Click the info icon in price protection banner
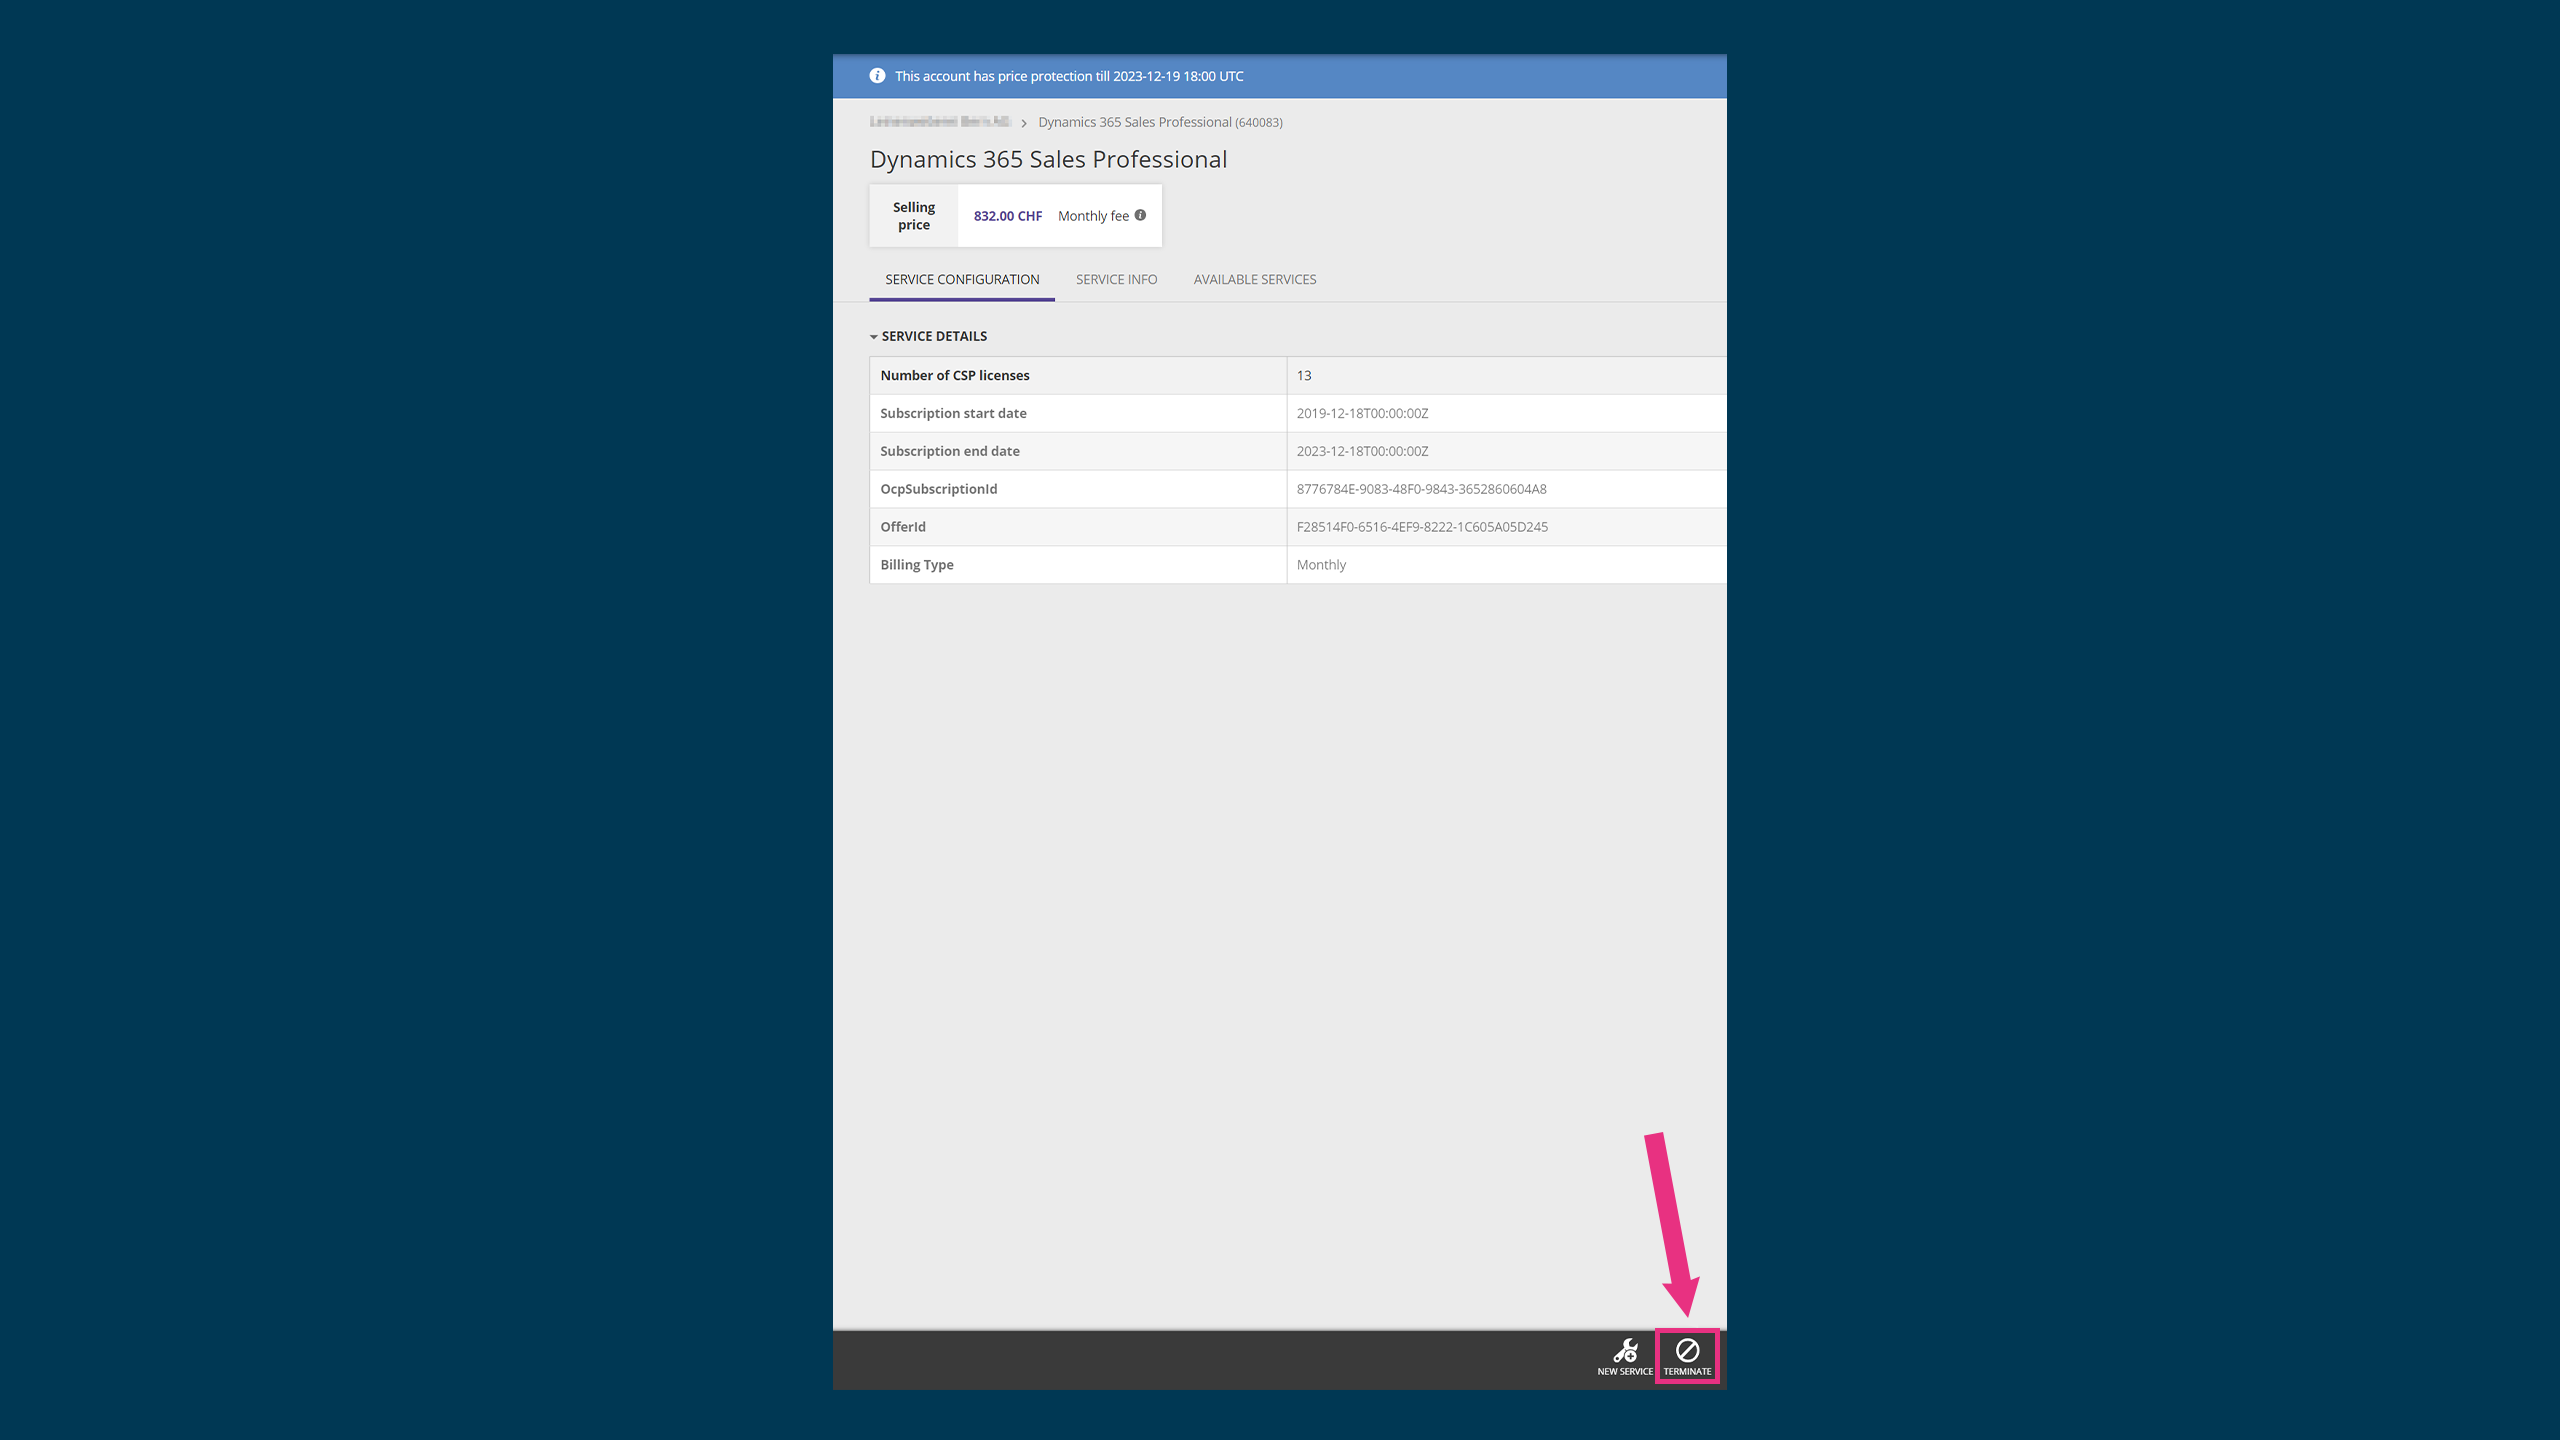 pos(877,76)
